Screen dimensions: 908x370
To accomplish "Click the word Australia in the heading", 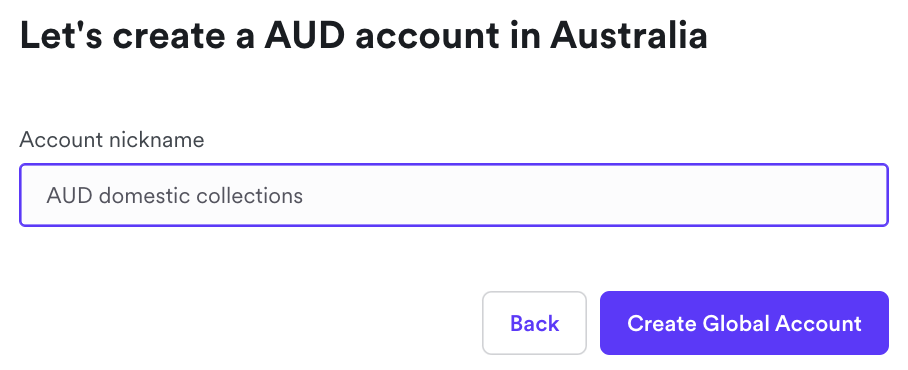I will coord(628,35).
